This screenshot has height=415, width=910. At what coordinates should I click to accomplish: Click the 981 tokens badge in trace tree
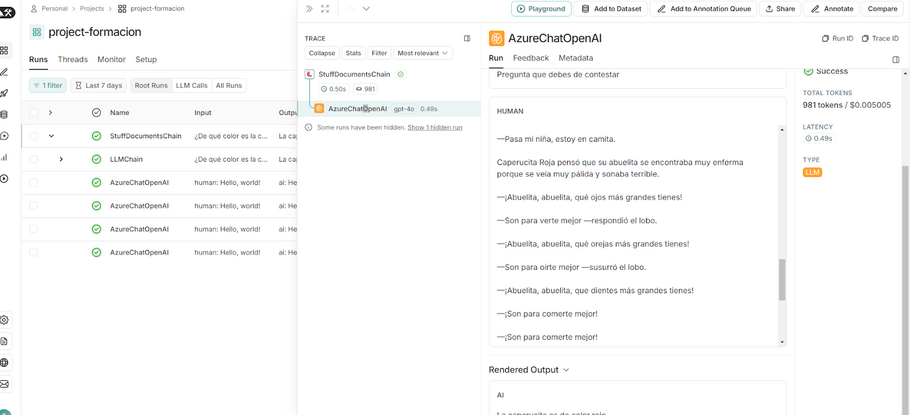(366, 89)
